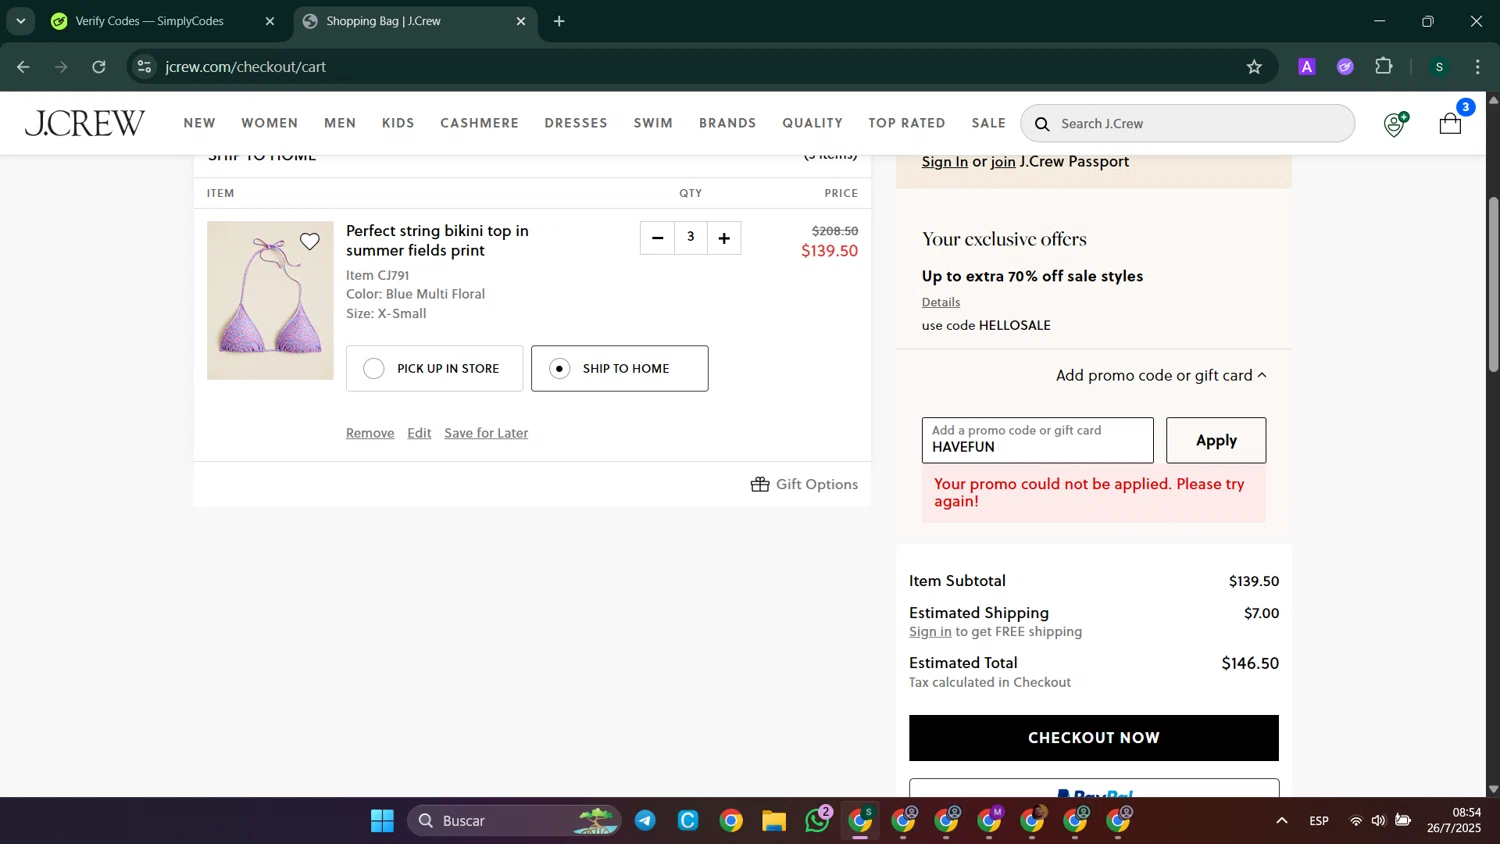Open the Chrome profile S avatar
The image size is (1500, 844).
[x=1439, y=67]
